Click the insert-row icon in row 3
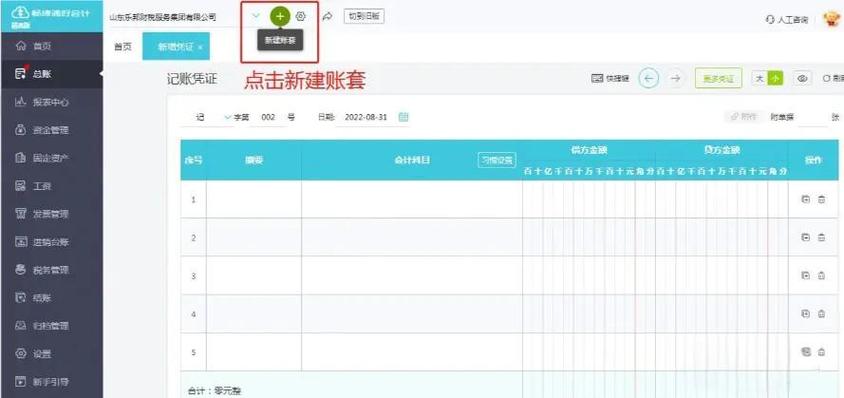This screenshot has height=398, width=844. tap(806, 275)
